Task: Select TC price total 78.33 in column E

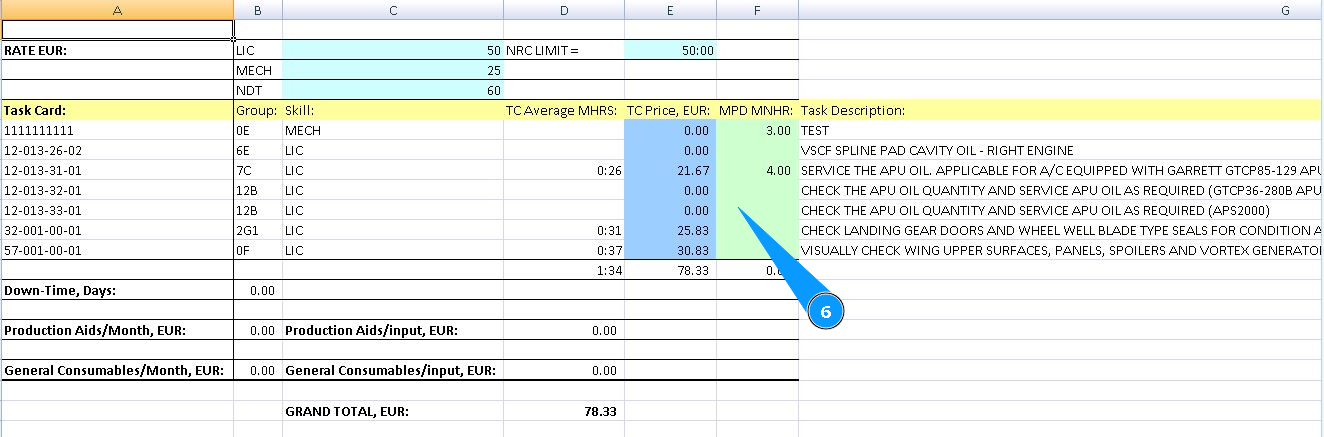Action: point(670,270)
